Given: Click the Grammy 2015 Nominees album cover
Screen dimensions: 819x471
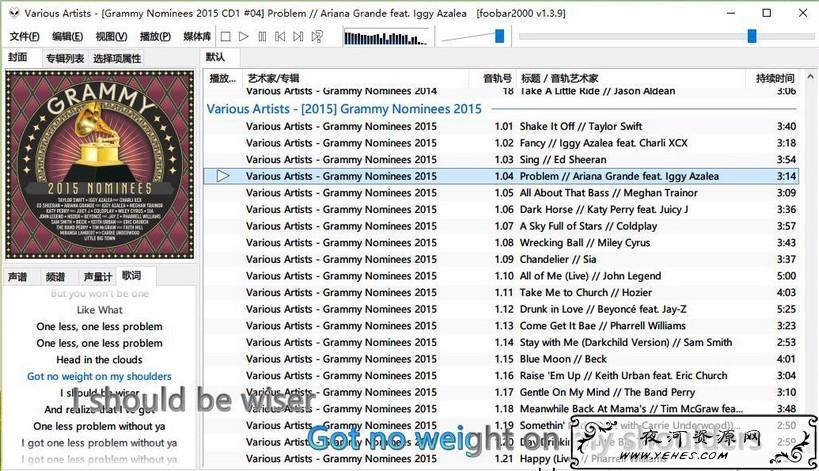Looking at the screenshot, I should coord(100,164).
